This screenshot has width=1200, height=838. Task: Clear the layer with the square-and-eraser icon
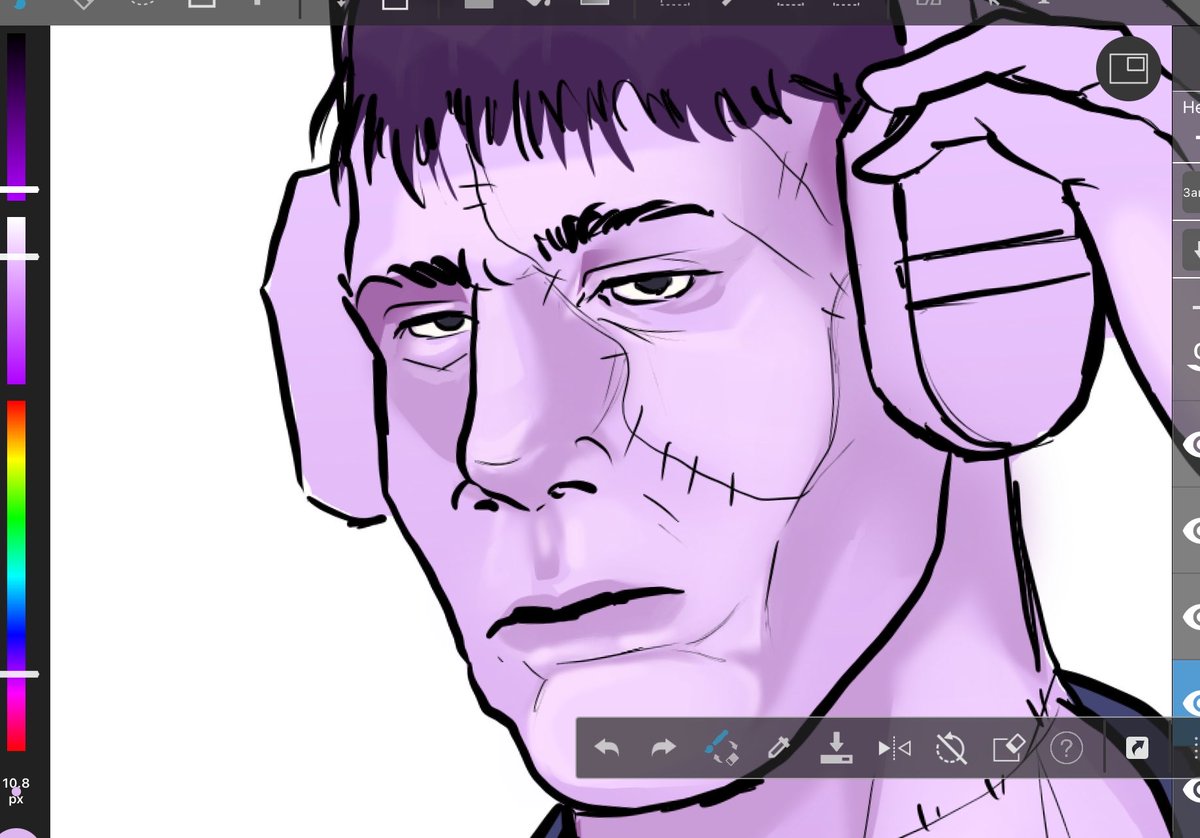click(1008, 747)
